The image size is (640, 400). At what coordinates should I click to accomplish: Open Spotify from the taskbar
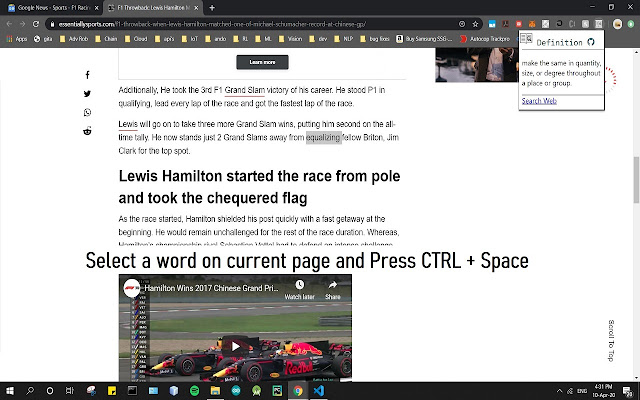click(x=194, y=391)
